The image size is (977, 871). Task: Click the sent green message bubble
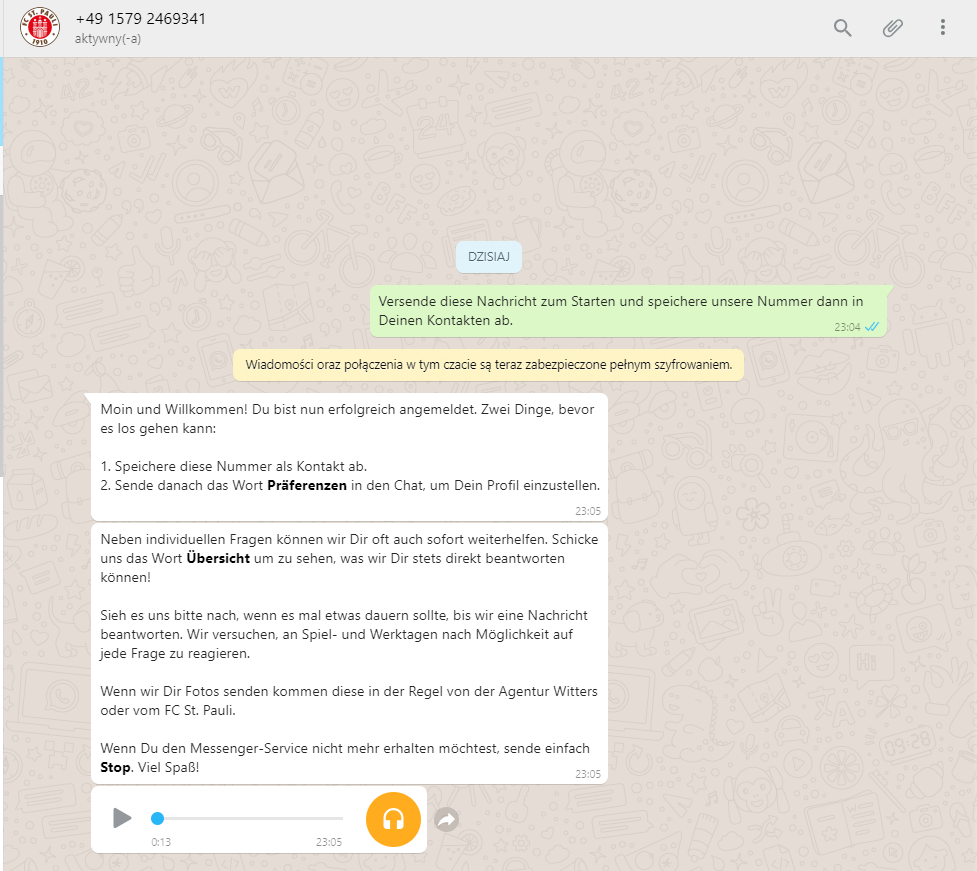(628, 311)
